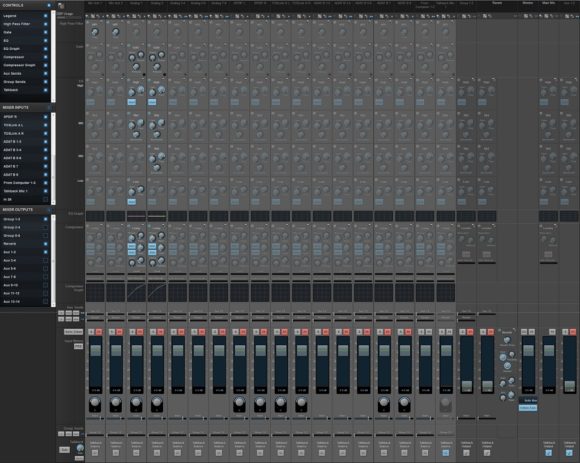Viewport: 580px width, 463px height.
Task: Toggle From Computer 1-2 input visibility
Action: pos(45,183)
